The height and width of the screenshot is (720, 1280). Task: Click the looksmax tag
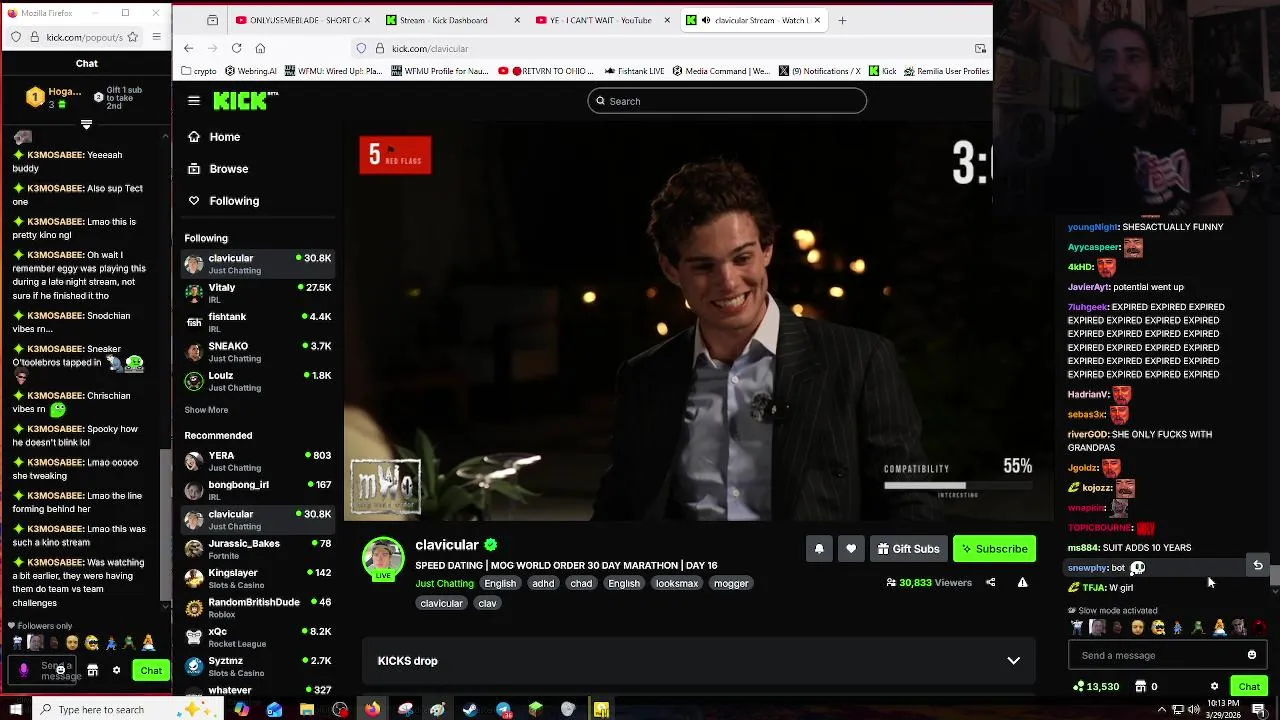pyautogui.click(x=677, y=583)
